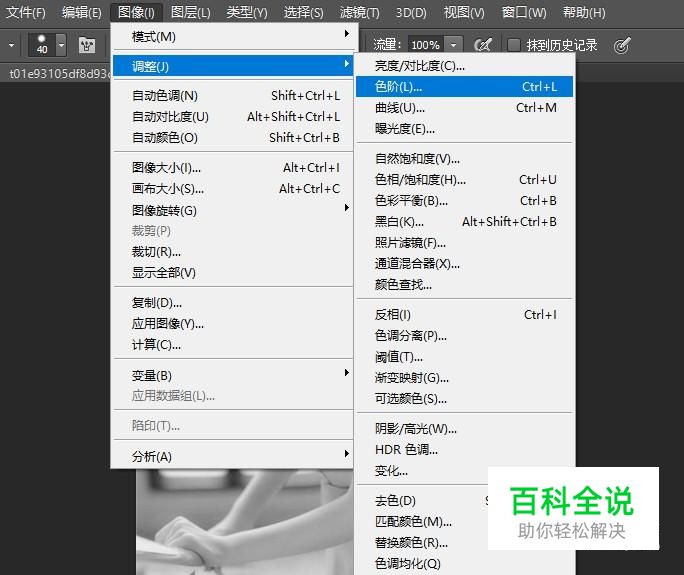Select 色彩平衡(B)...

(464, 201)
